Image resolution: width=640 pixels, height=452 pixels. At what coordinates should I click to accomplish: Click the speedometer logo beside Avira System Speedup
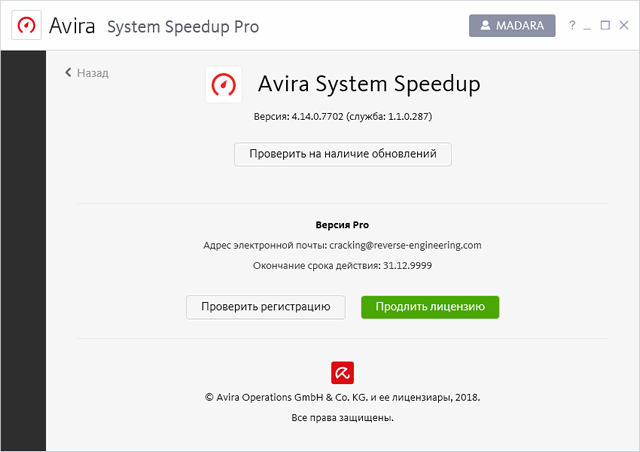click(x=224, y=85)
